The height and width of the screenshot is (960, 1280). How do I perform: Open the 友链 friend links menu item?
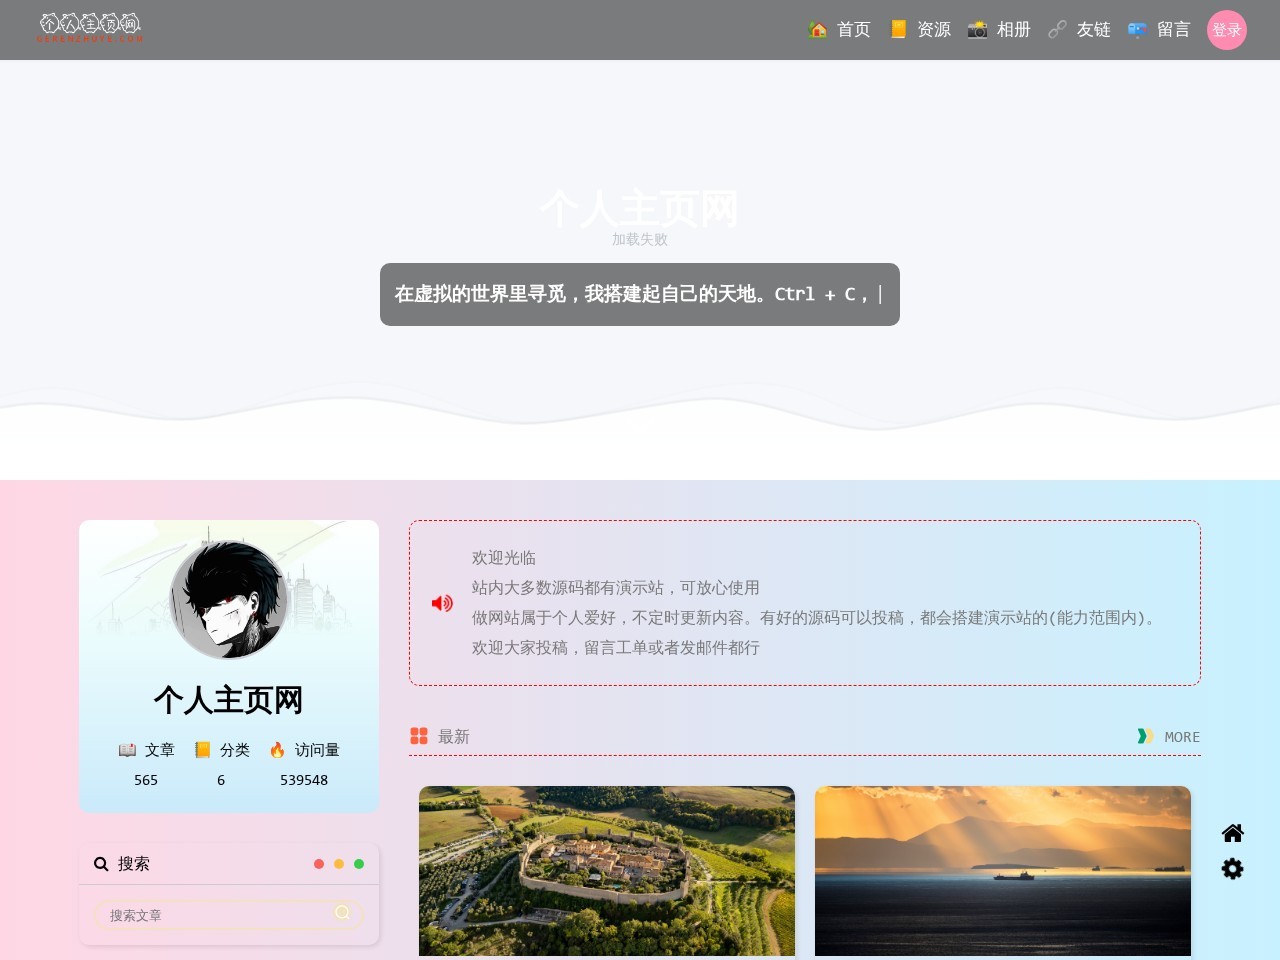point(1079,30)
